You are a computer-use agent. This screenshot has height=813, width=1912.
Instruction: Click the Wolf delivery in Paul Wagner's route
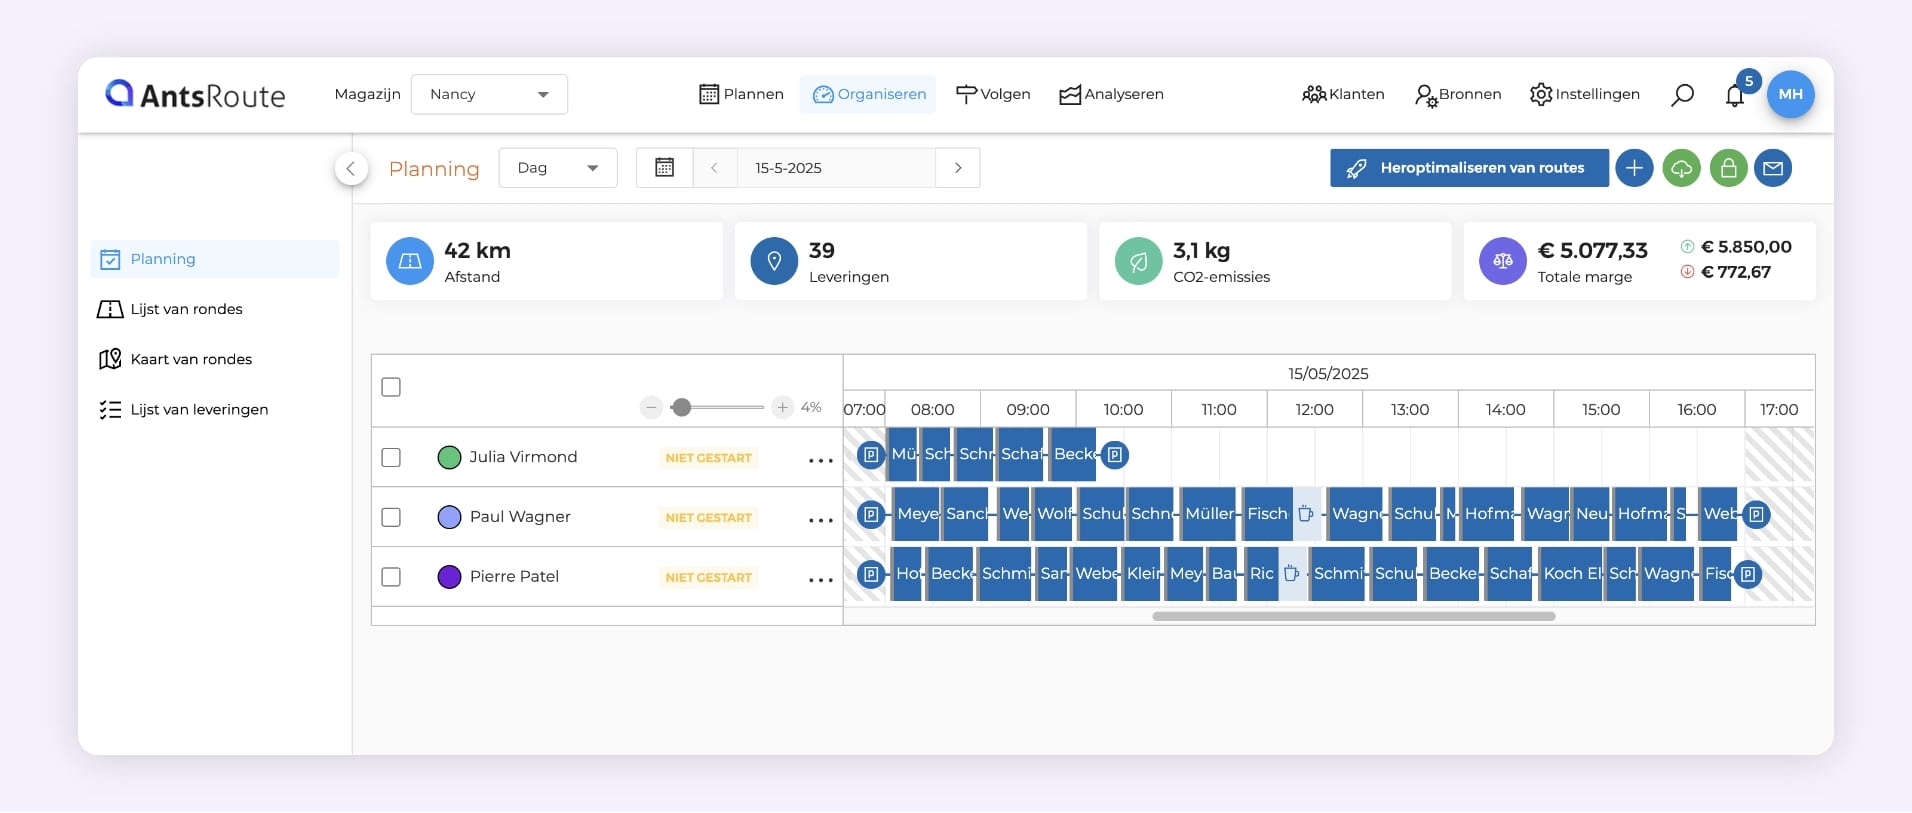[1053, 514]
